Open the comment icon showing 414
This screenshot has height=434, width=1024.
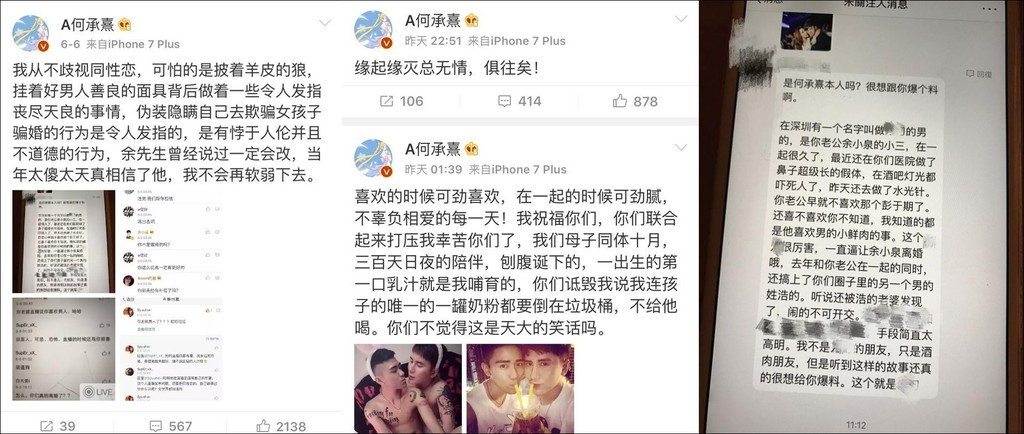pos(504,101)
